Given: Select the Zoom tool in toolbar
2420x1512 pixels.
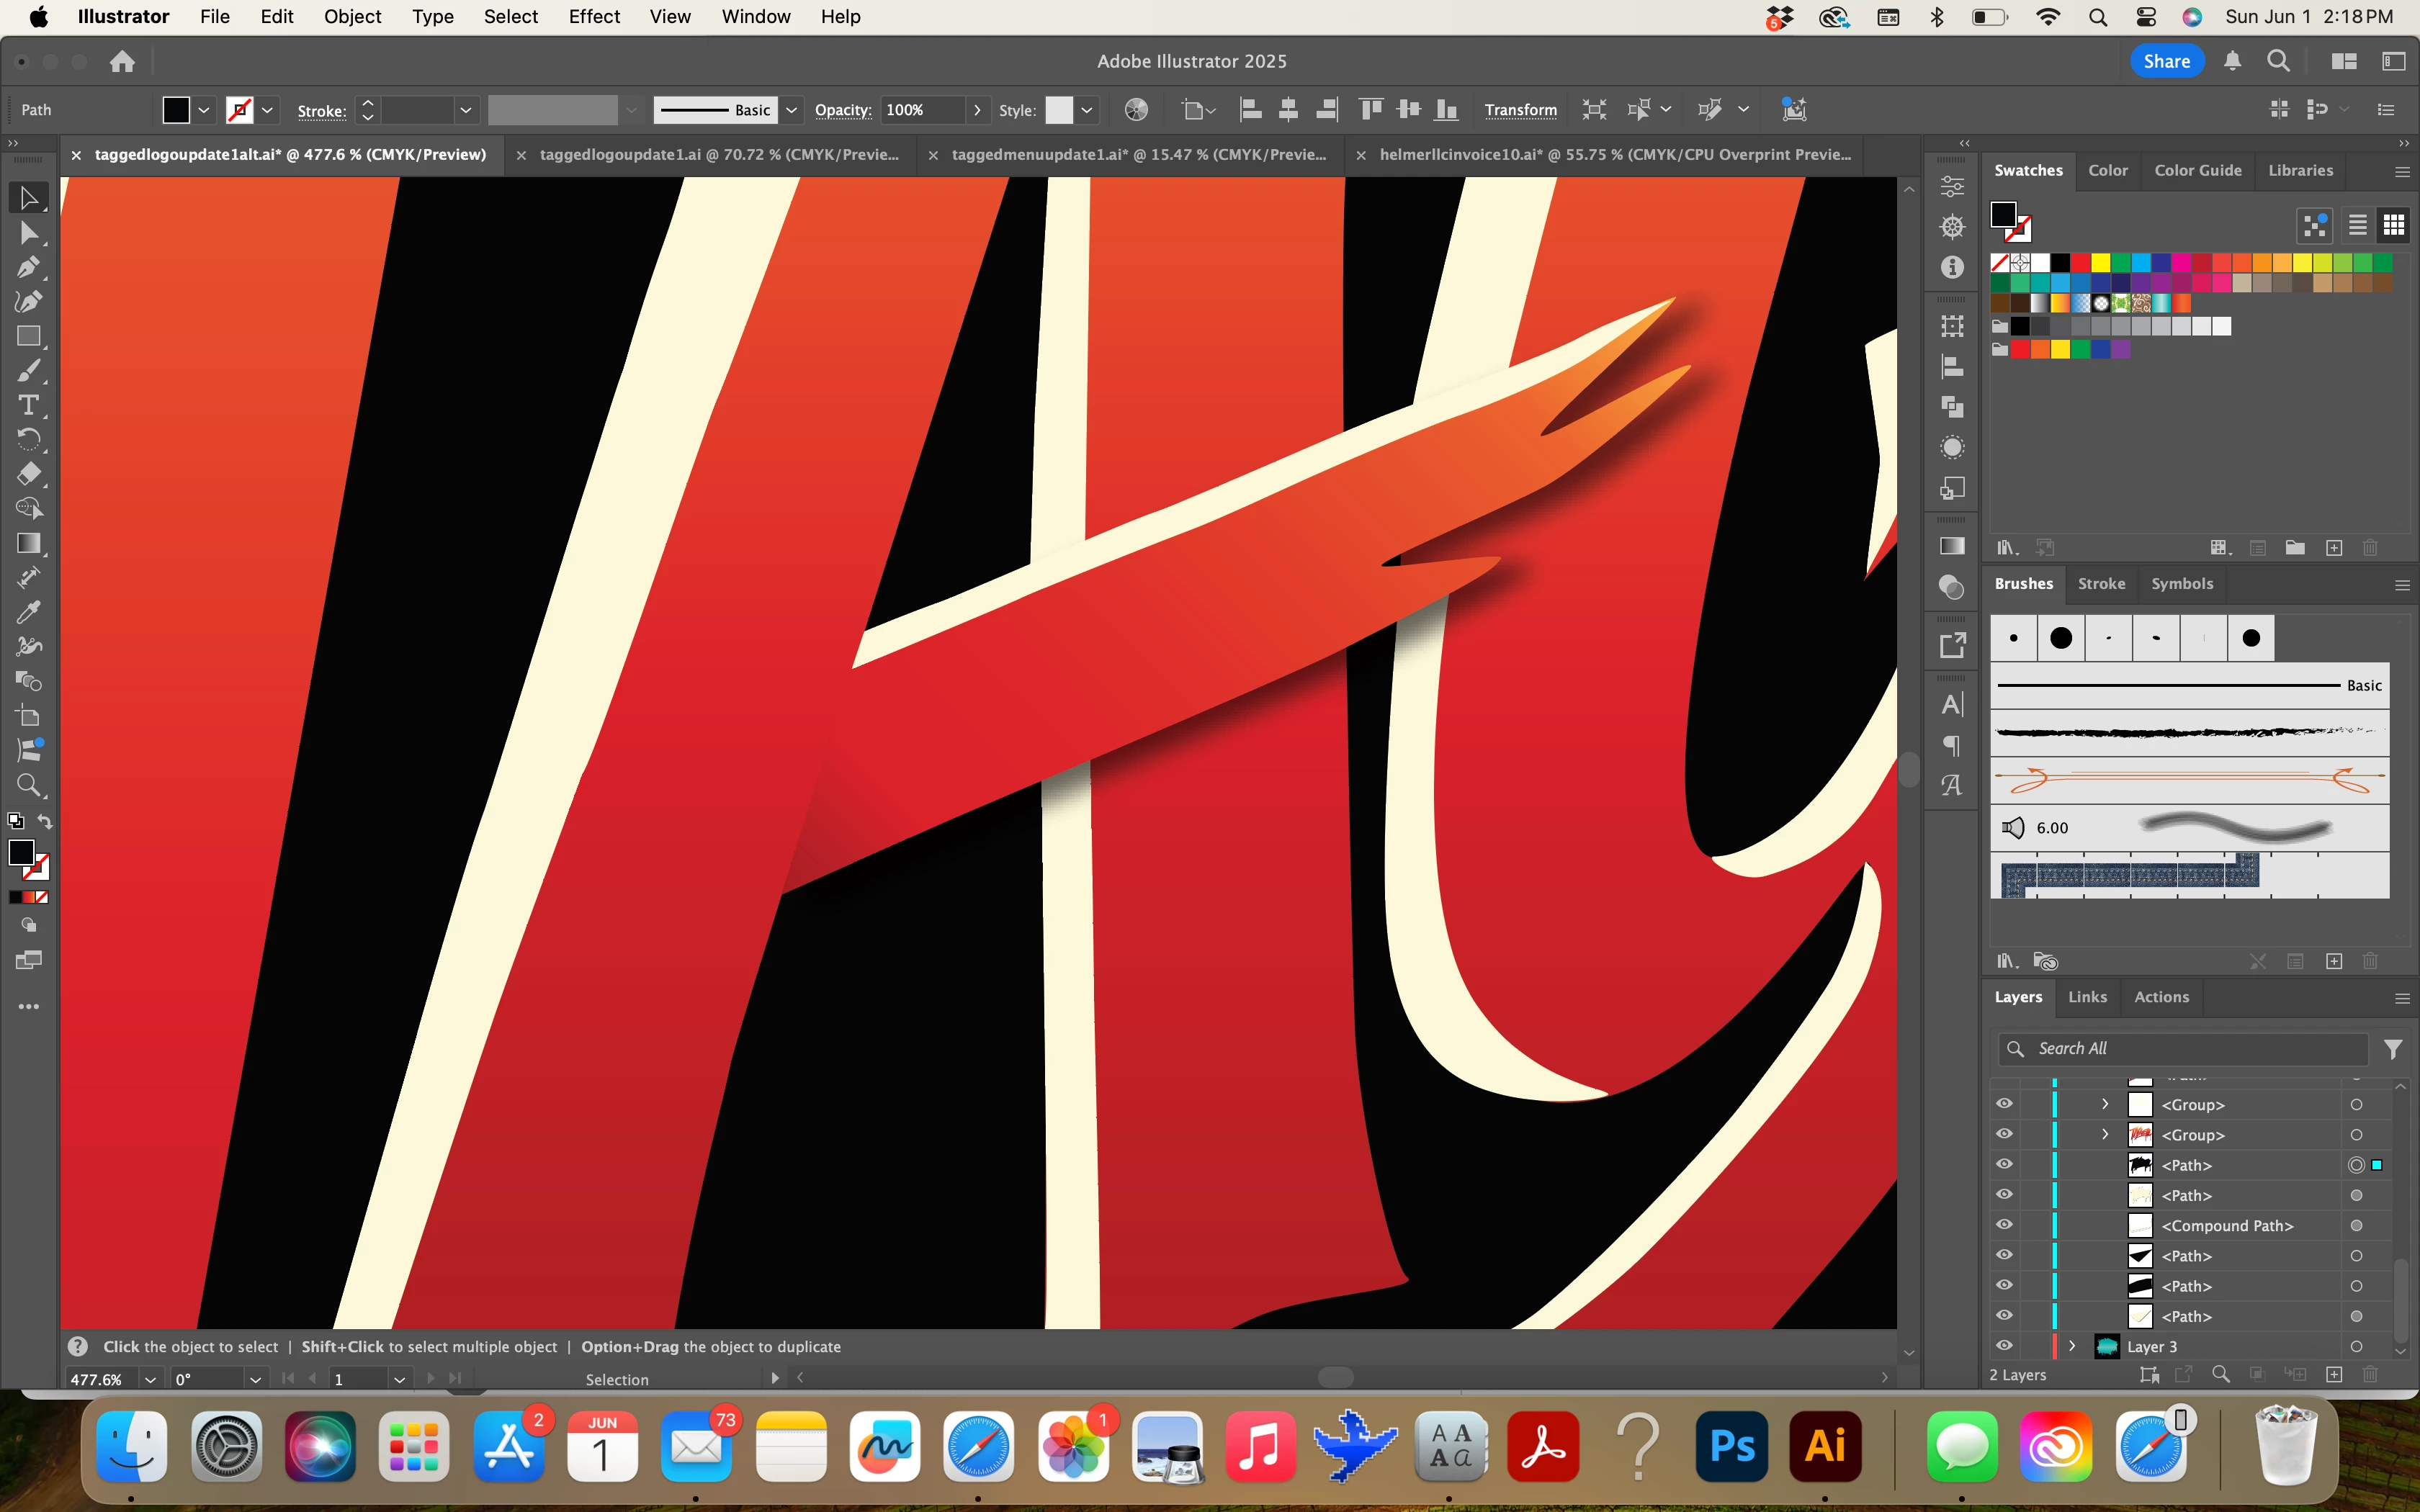Looking at the screenshot, I should [28, 785].
